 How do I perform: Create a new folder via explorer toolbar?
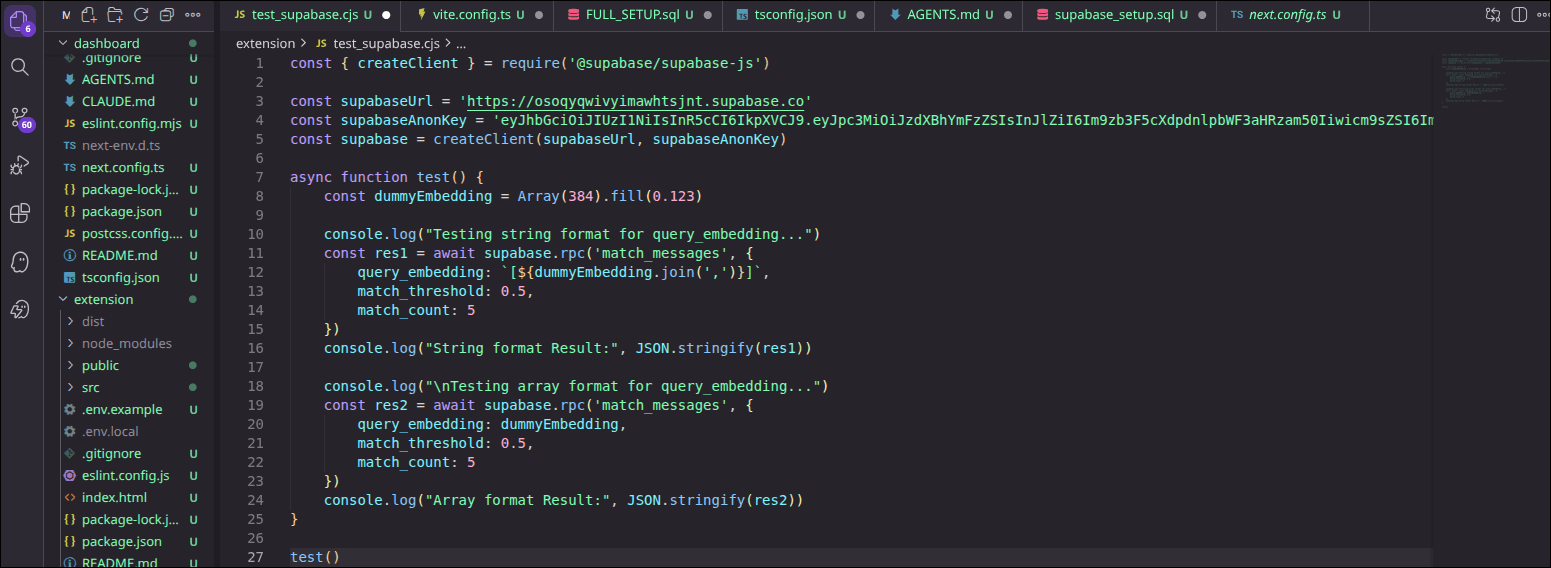click(115, 14)
